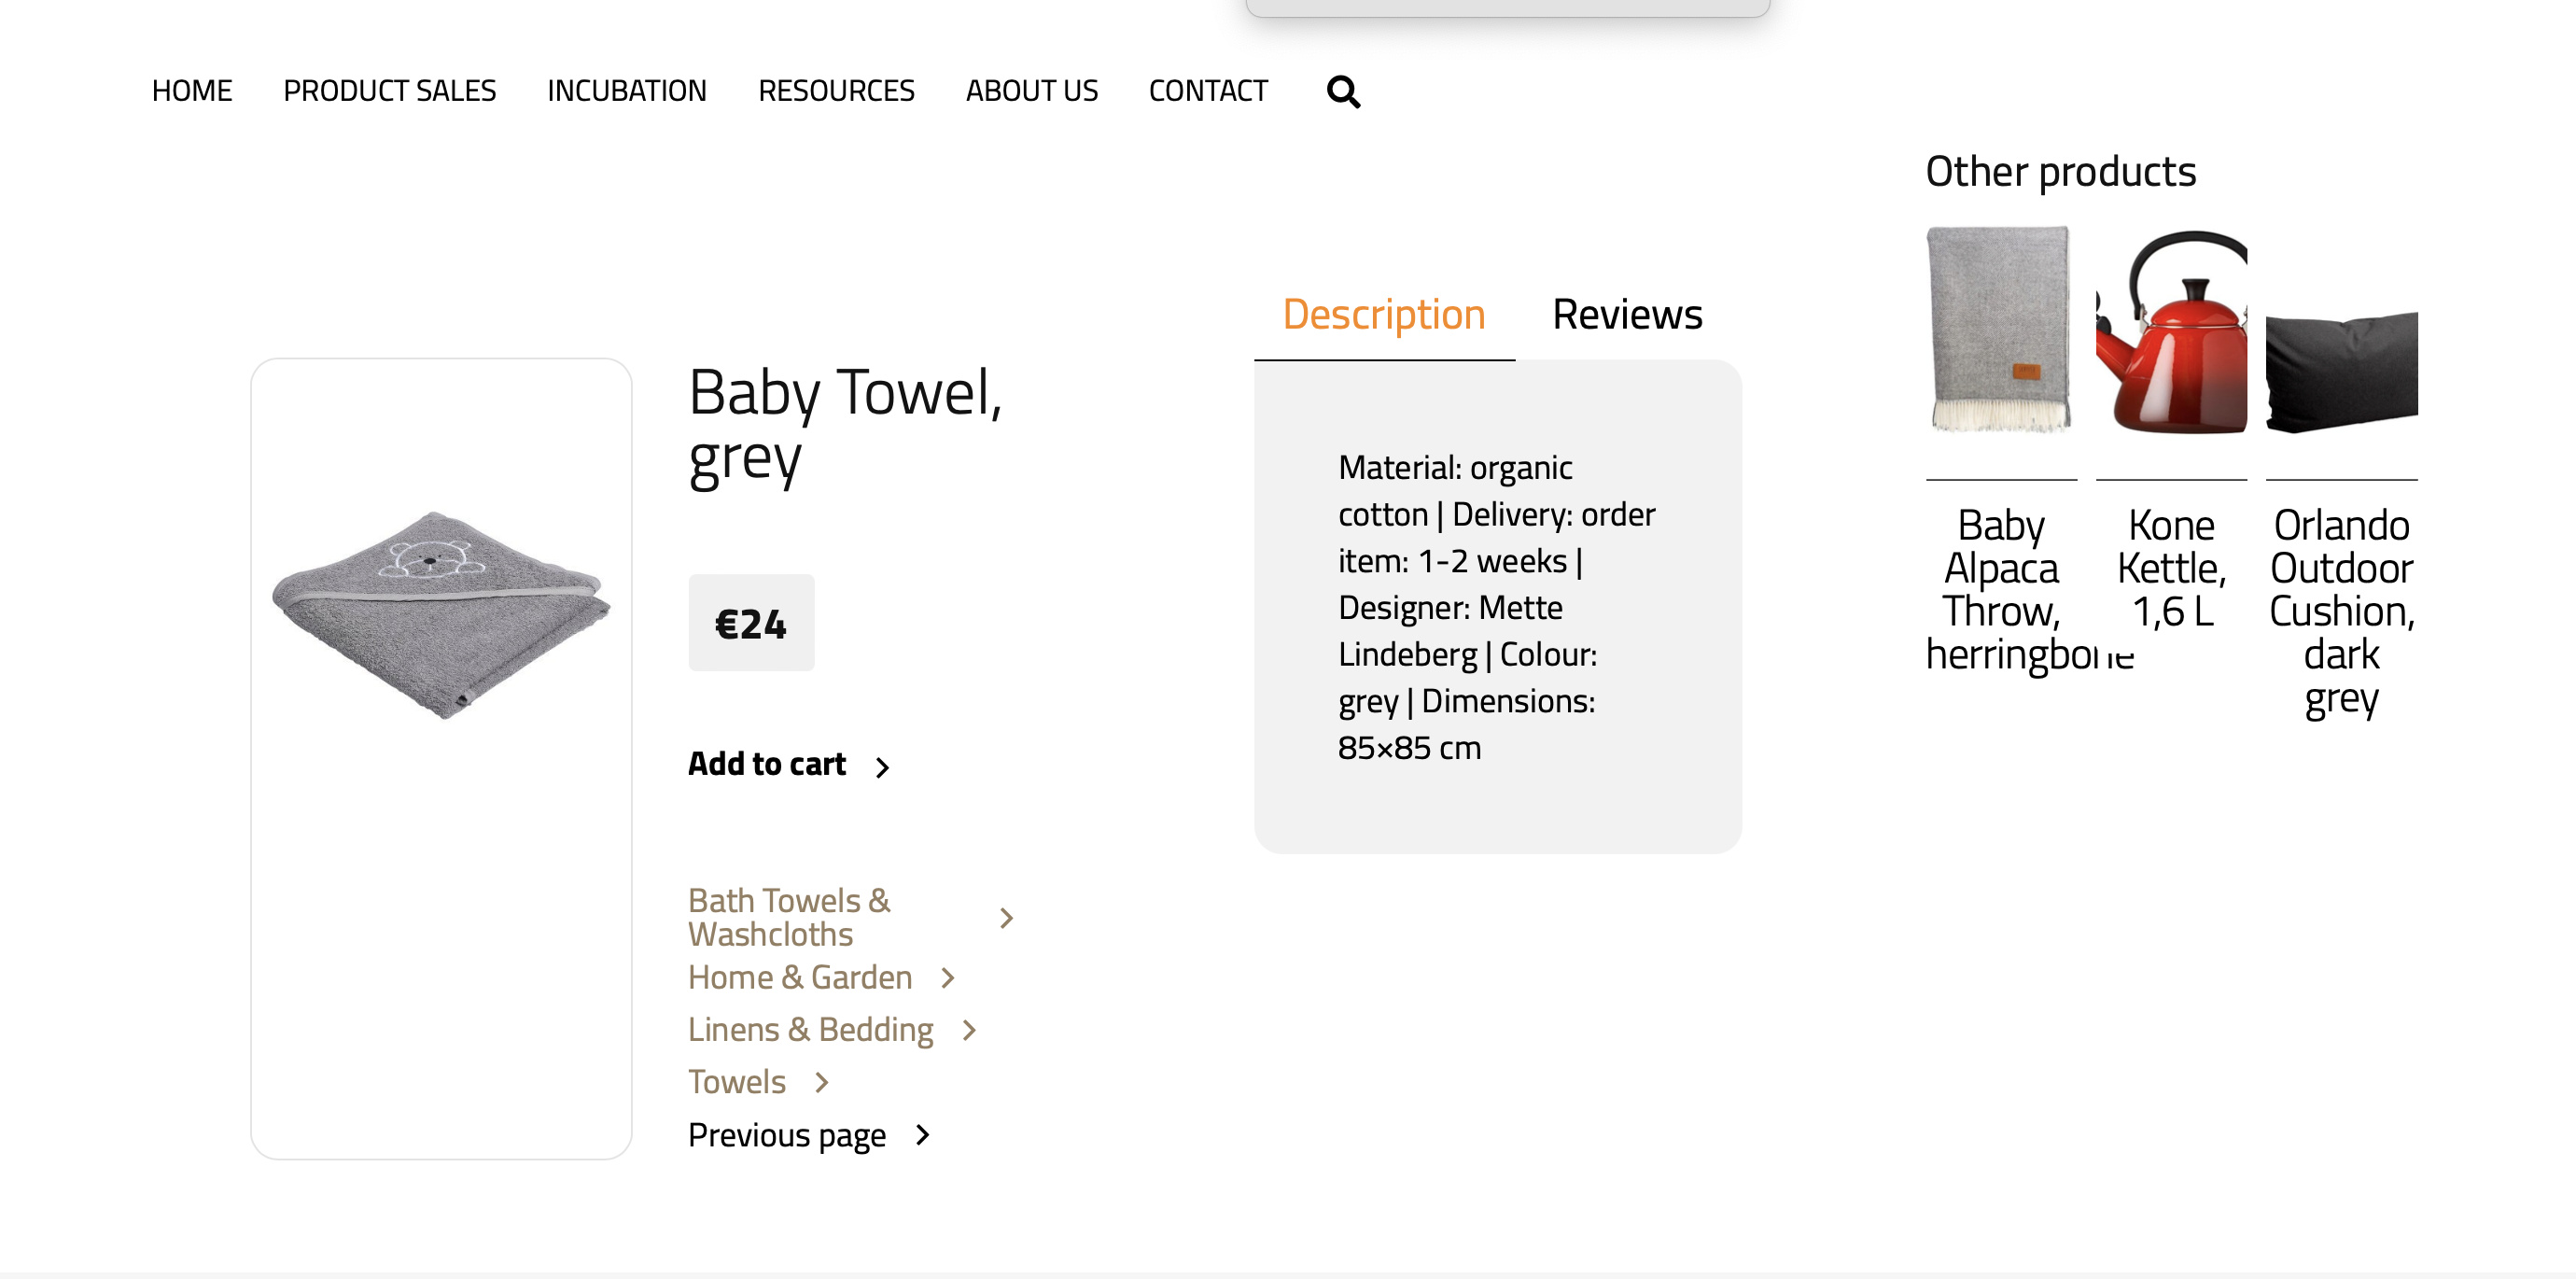Select the Description tab
Image resolution: width=2576 pixels, height=1279 pixels.
[x=1383, y=315]
